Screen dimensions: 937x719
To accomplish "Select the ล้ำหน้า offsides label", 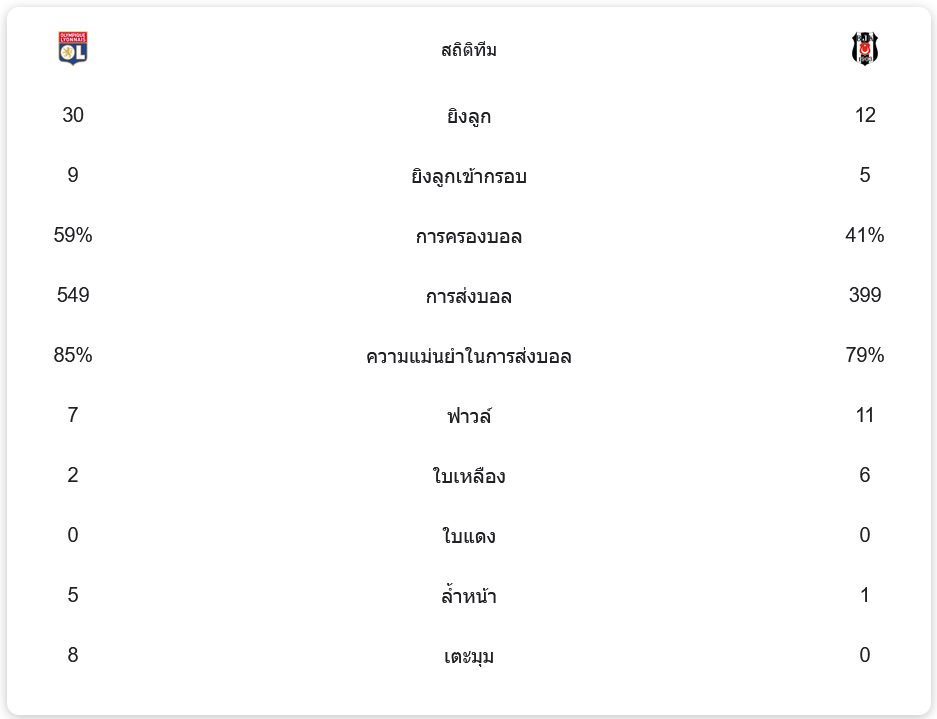I will (468, 596).
